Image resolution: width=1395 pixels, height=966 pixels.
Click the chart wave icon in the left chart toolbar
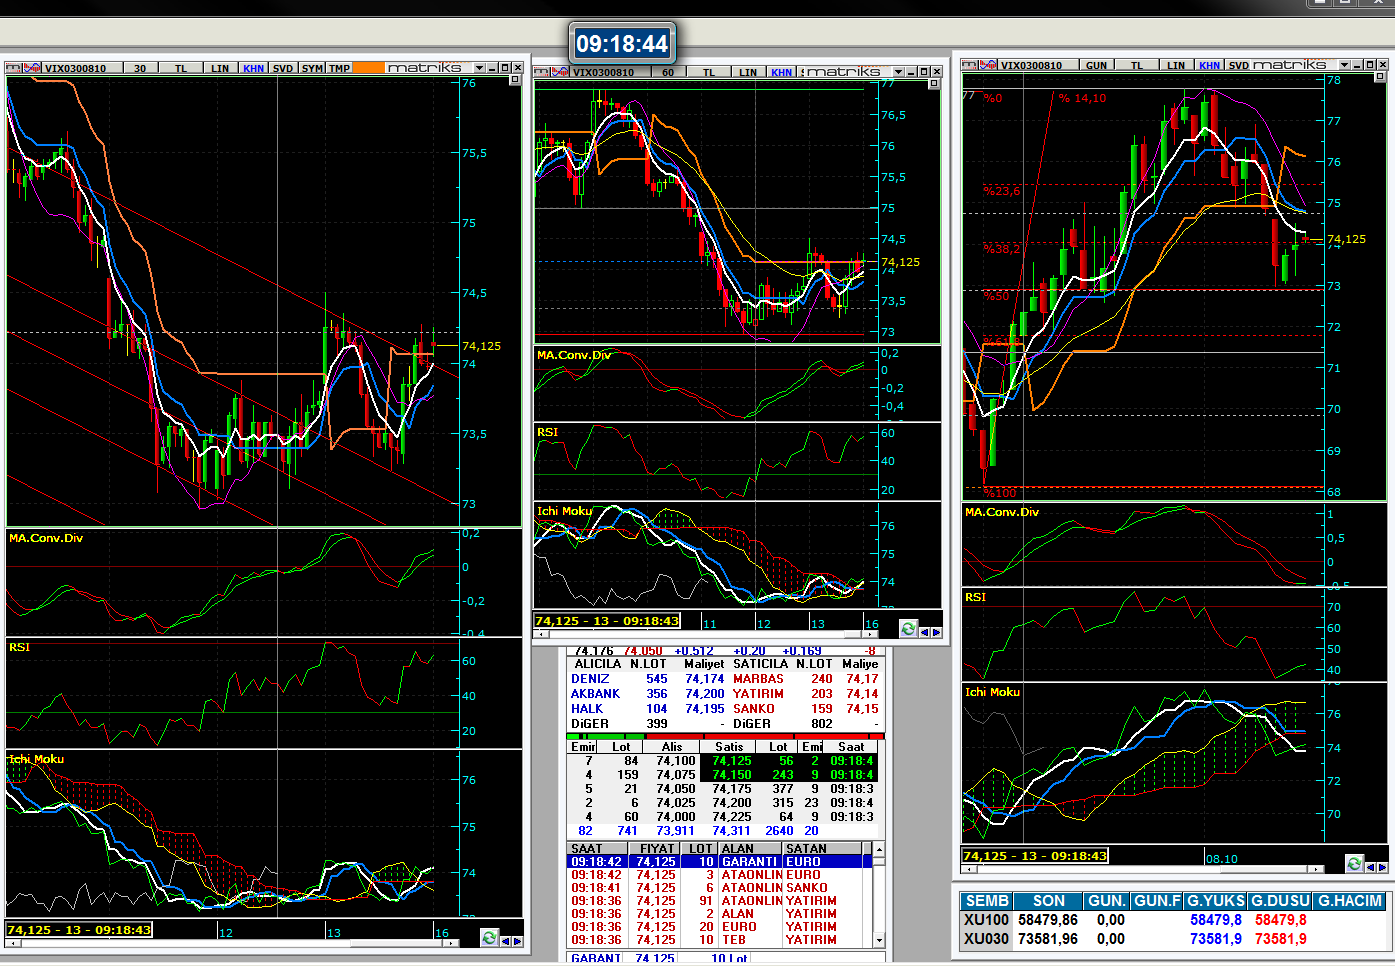click(31, 68)
